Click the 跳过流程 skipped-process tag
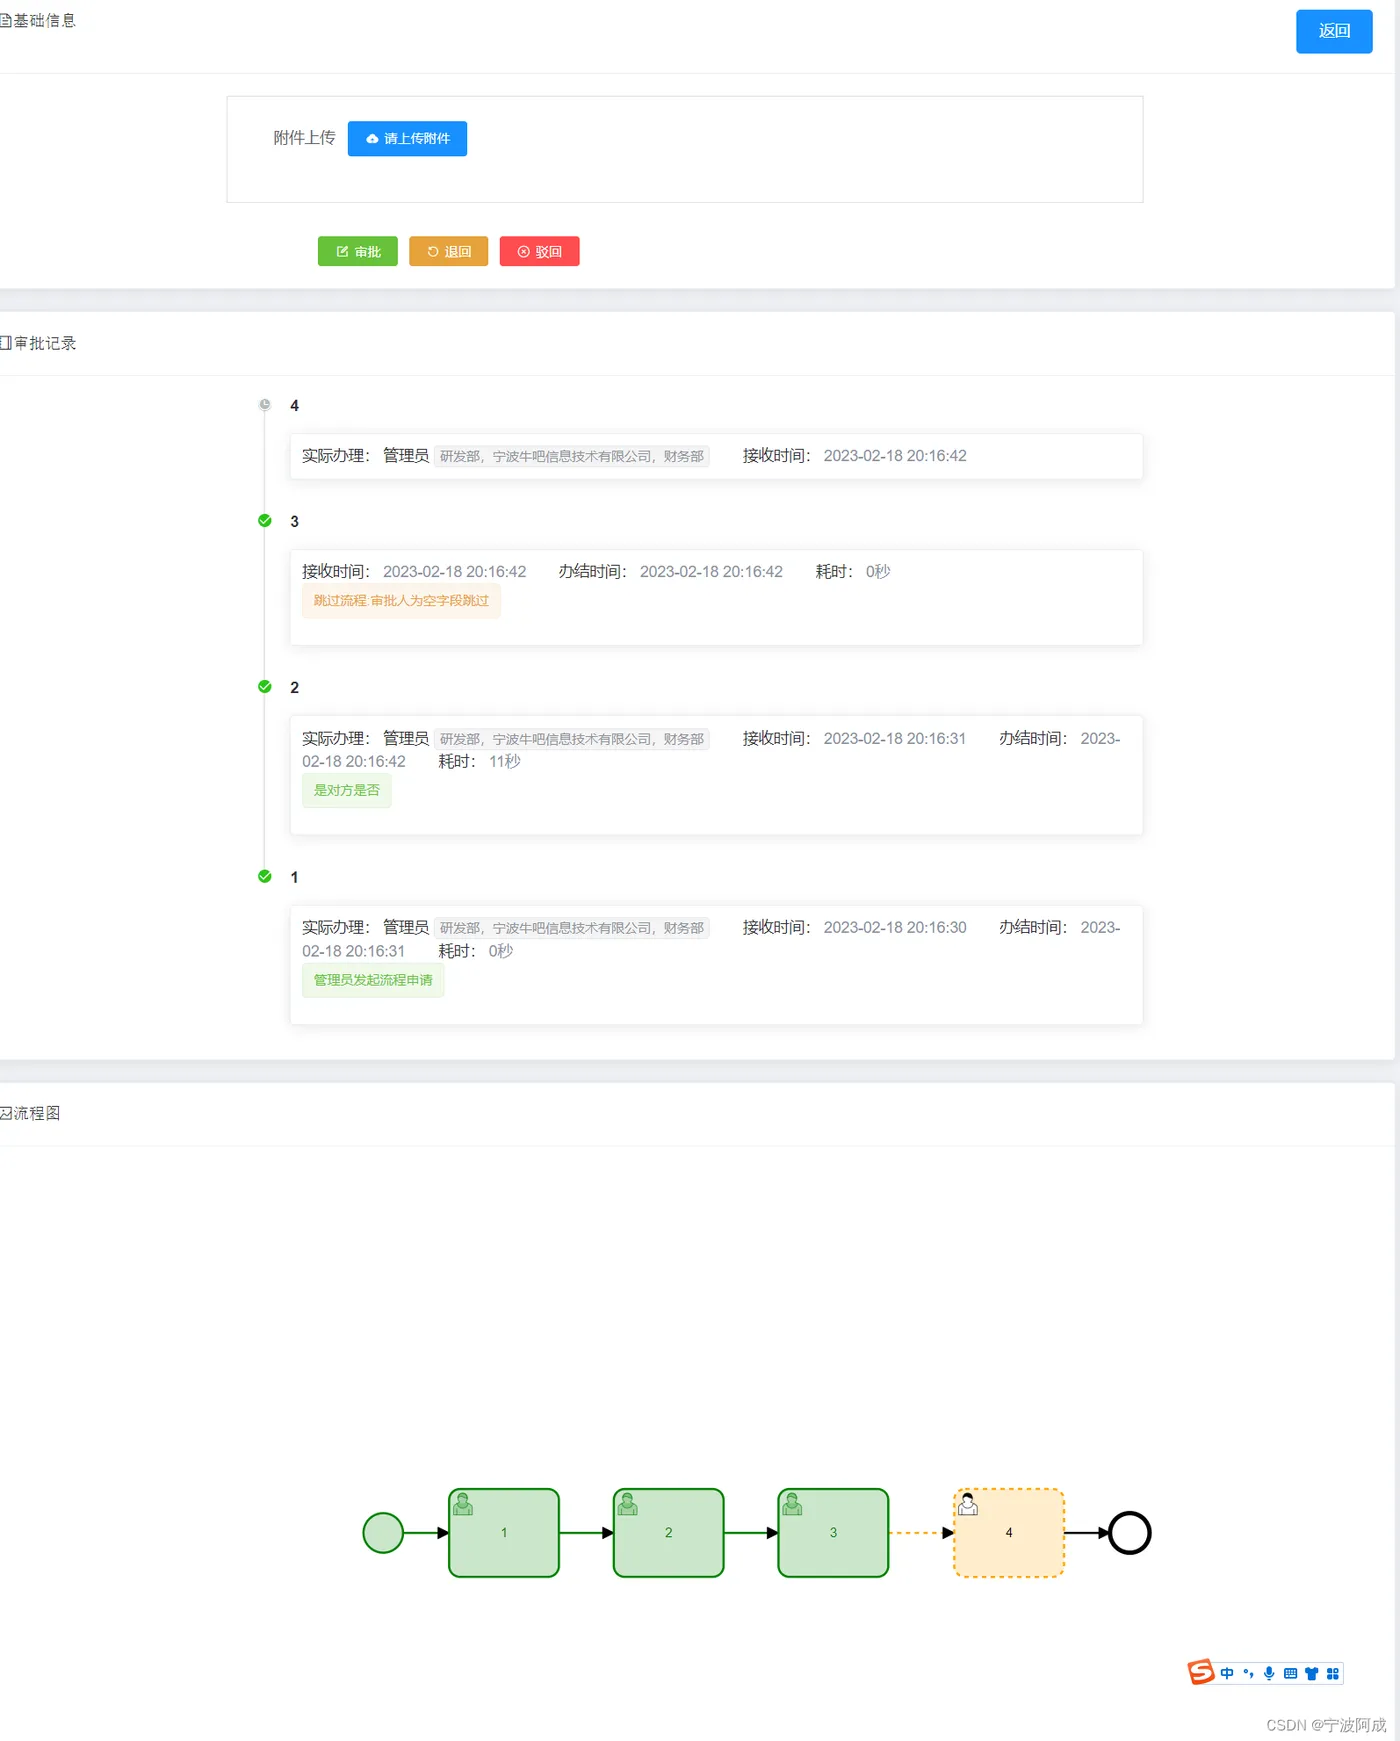The height and width of the screenshot is (1741, 1400). point(401,601)
